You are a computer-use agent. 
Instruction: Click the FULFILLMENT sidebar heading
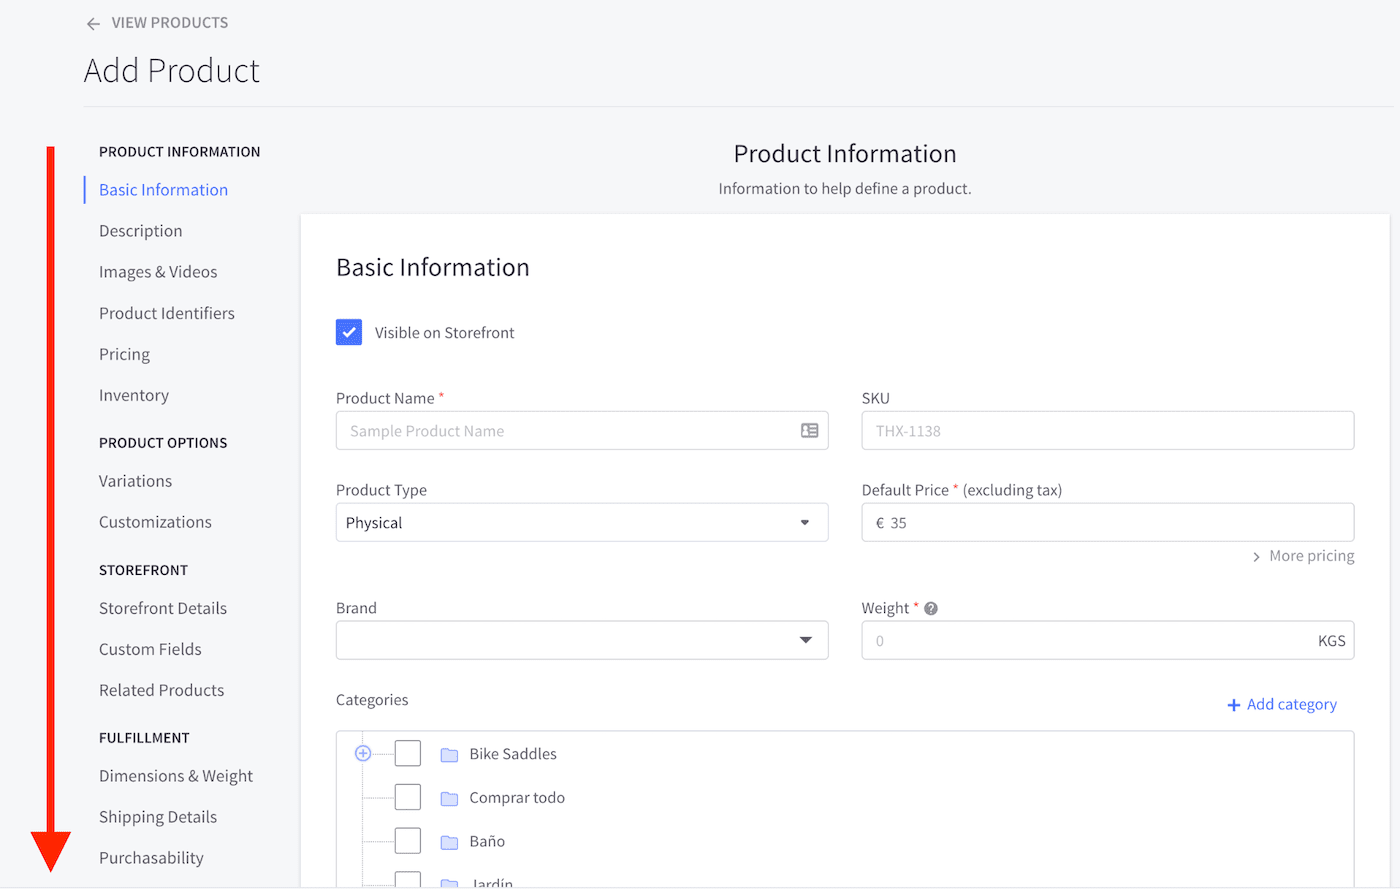(144, 738)
